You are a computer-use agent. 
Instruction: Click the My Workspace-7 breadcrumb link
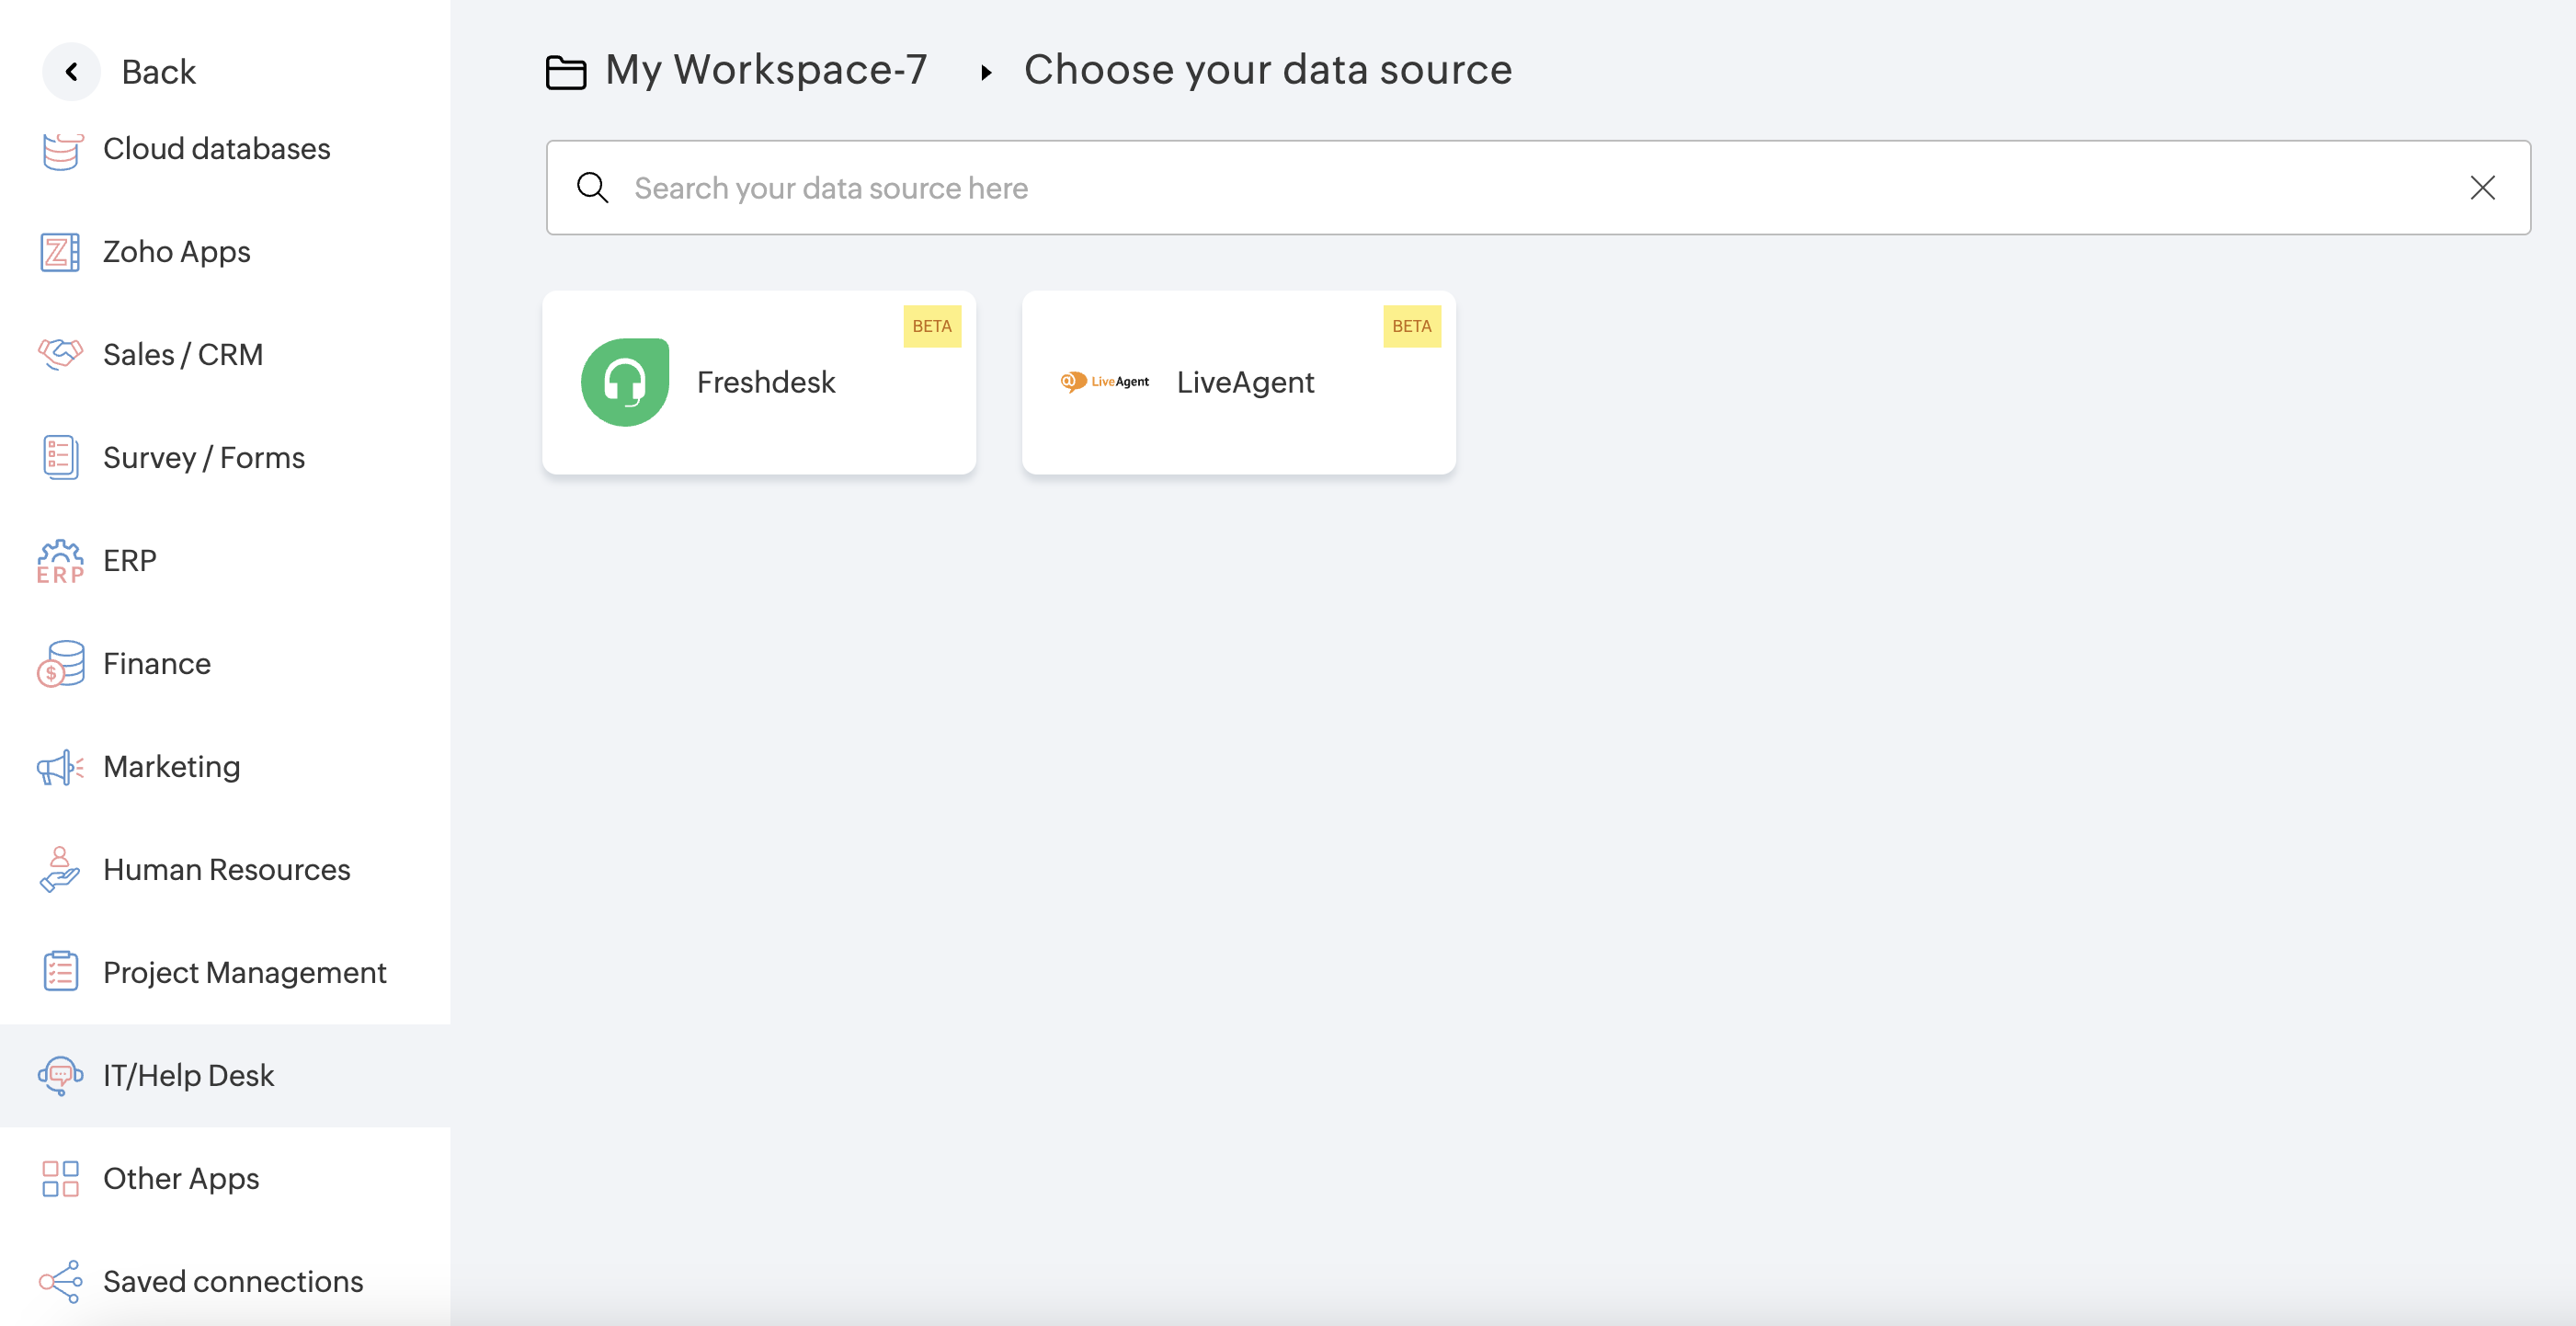click(x=766, y=70)
